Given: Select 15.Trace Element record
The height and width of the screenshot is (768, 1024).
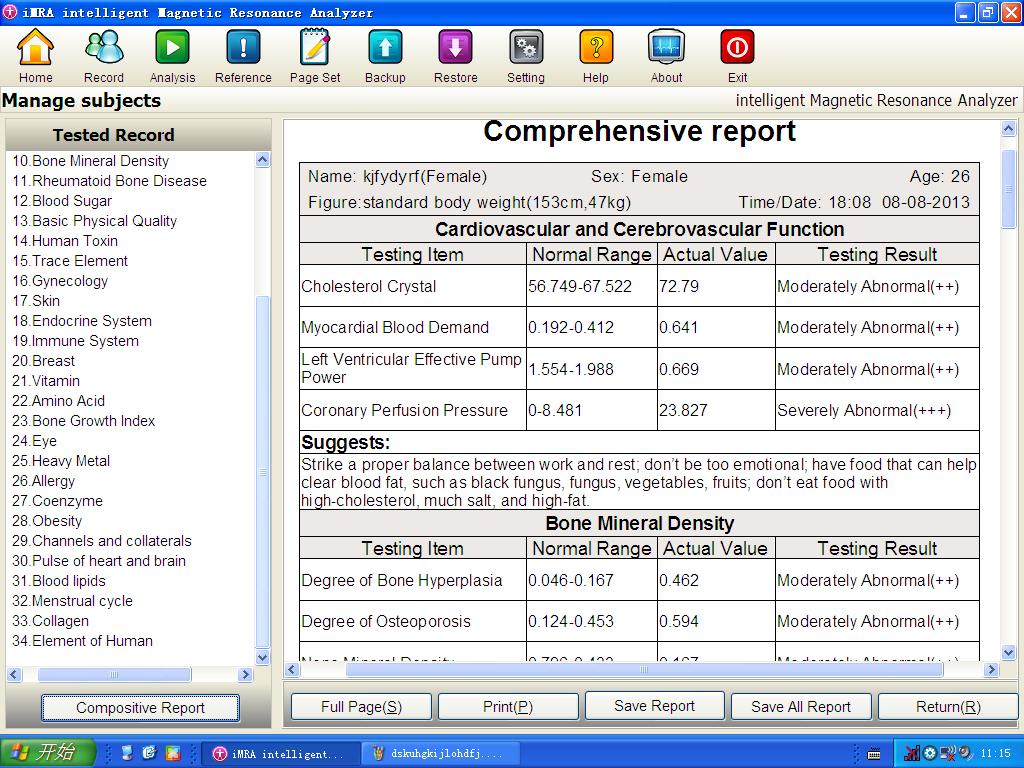Looking at the screenshot, I should click(x=70, y=261).
